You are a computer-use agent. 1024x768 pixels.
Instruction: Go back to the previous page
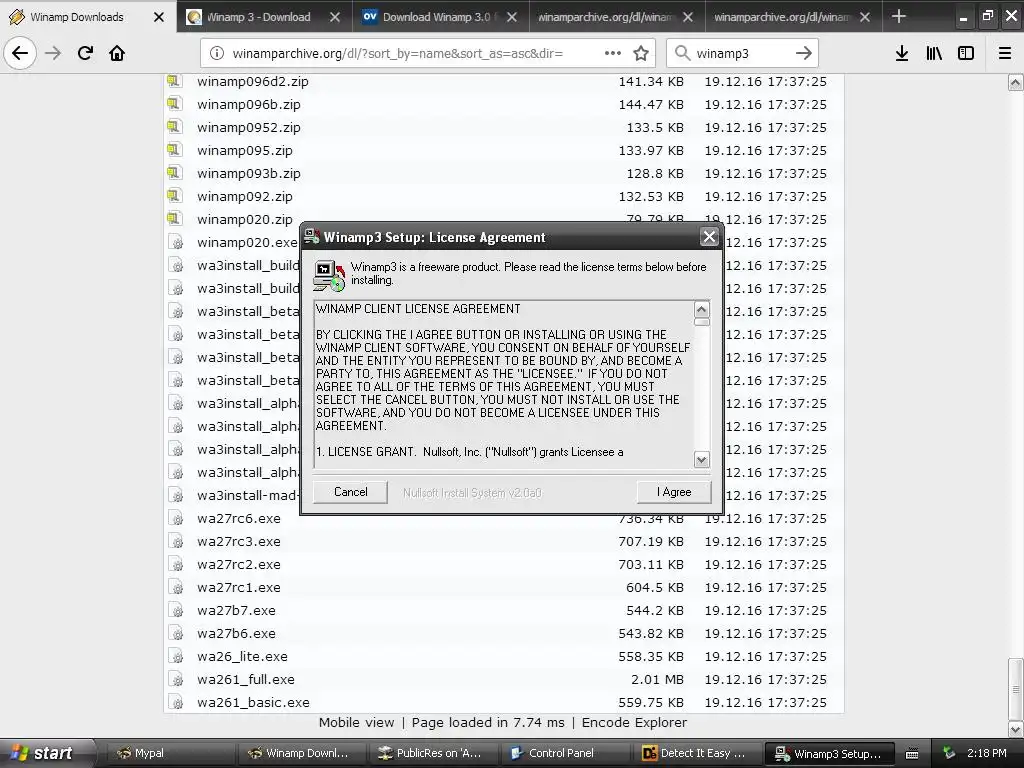20,53
